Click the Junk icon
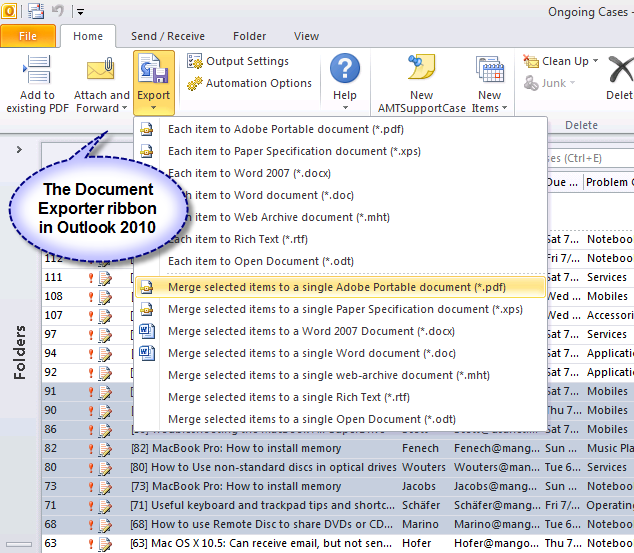 tap(531, 83)
